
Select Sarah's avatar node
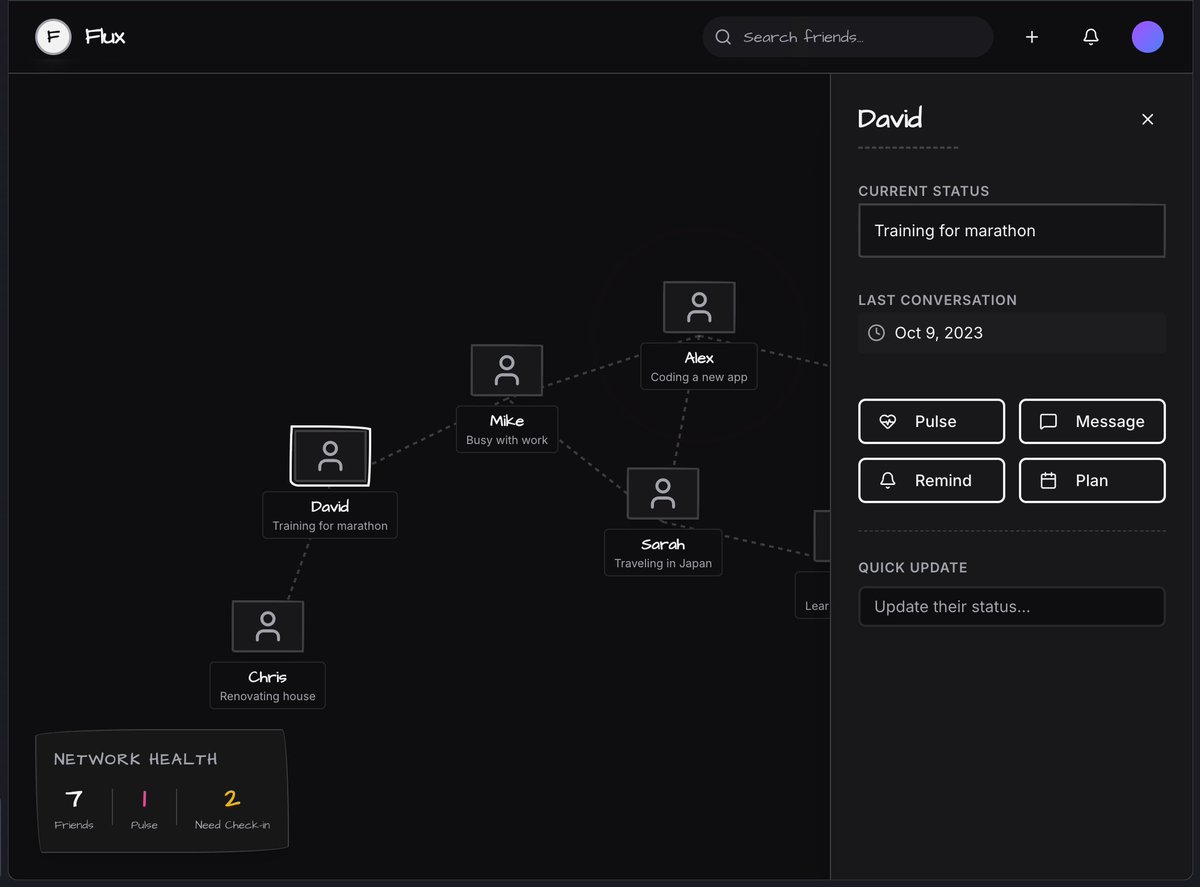[663, 493]
